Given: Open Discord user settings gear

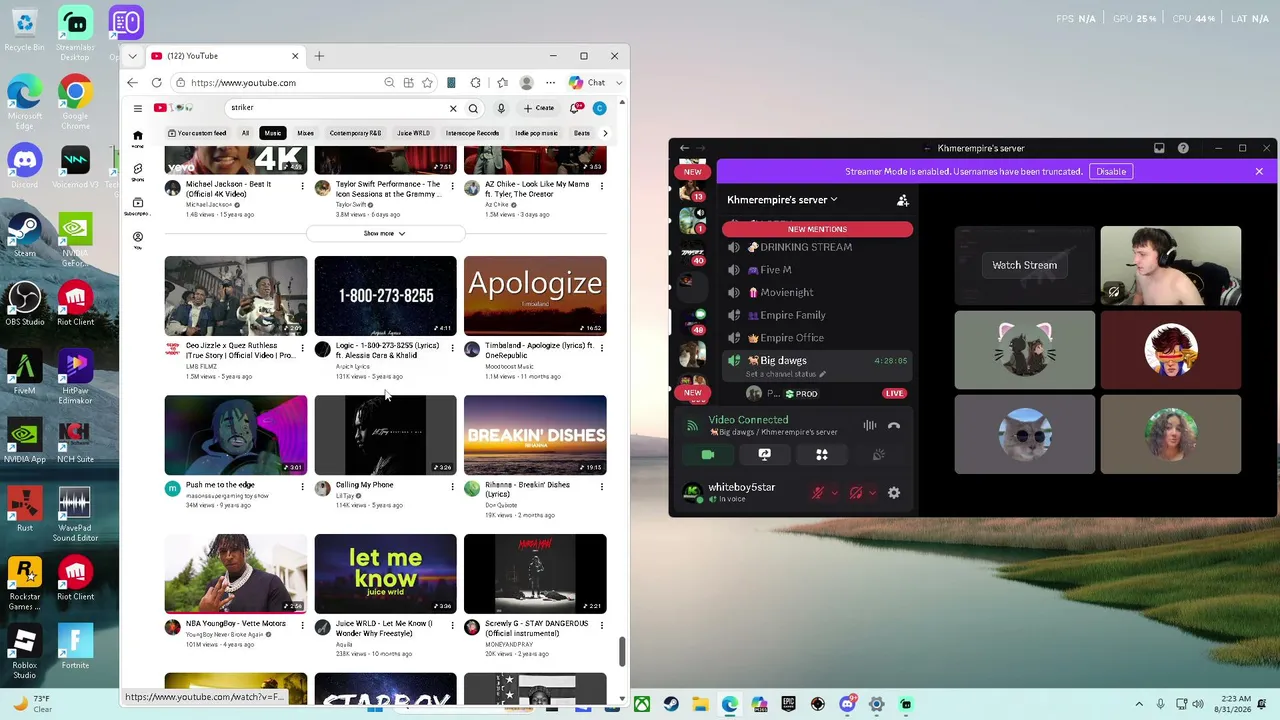Looking at the screenshot, I should [x=894, y=493].
